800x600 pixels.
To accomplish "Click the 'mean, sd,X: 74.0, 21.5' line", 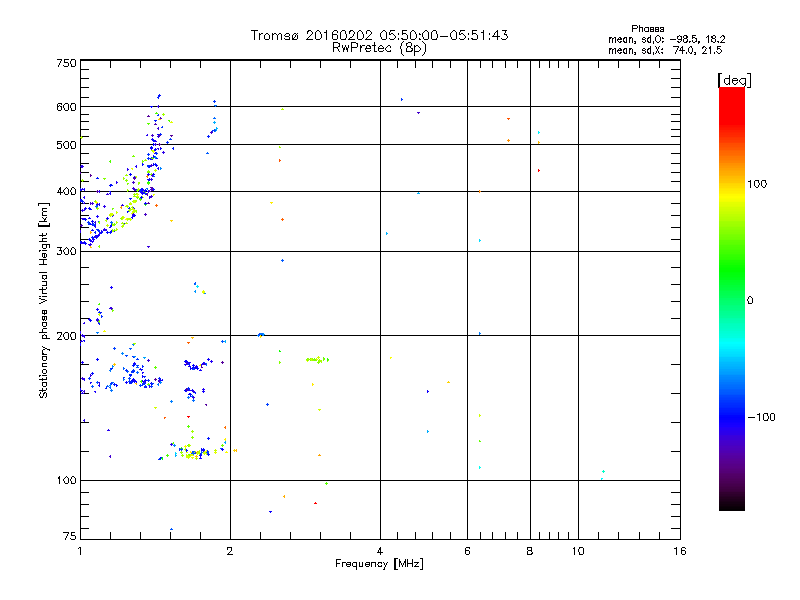I will point(665,50).
